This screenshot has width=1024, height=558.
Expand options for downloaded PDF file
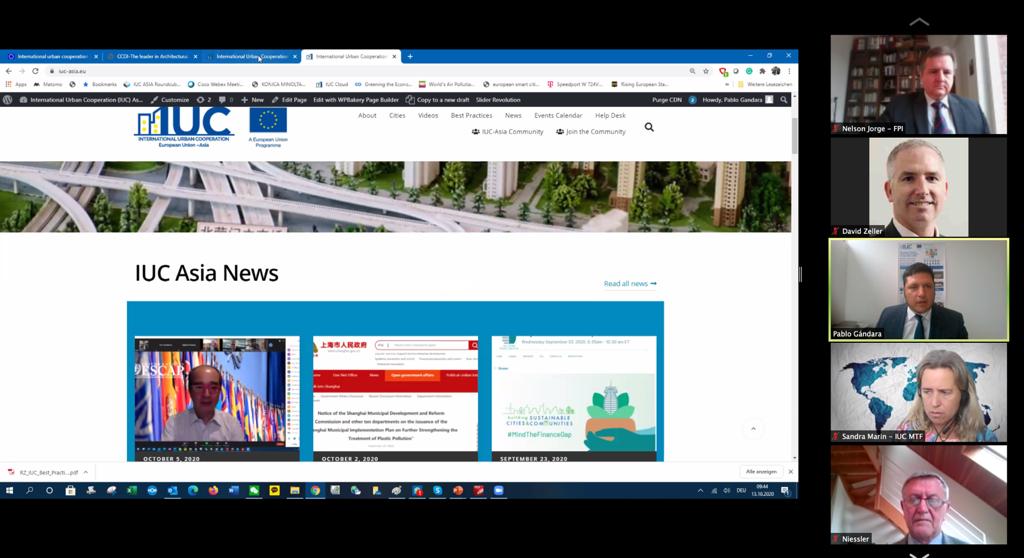tap(86, 472)
